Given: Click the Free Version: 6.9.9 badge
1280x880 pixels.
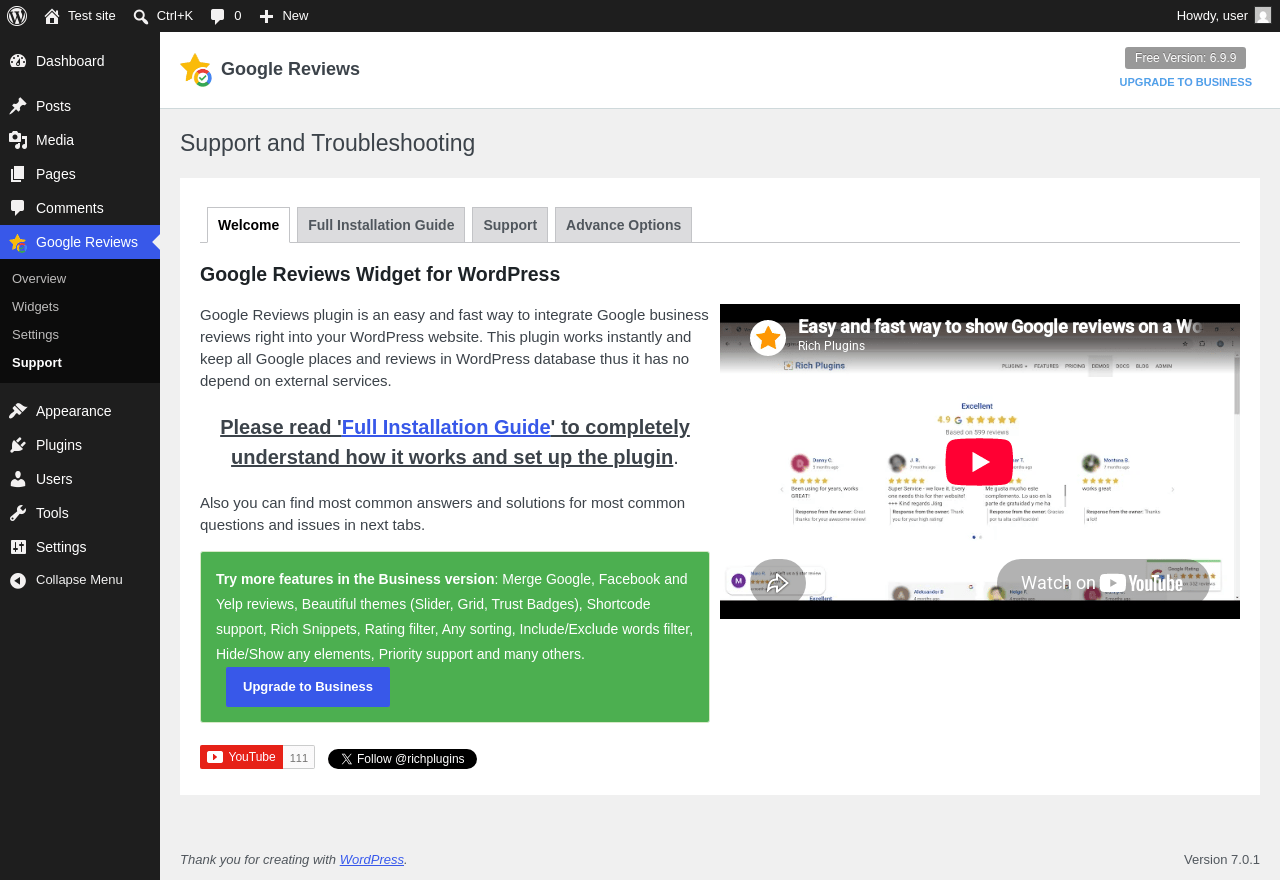Looking at the screenshot, I should (x=1185, y=58).
